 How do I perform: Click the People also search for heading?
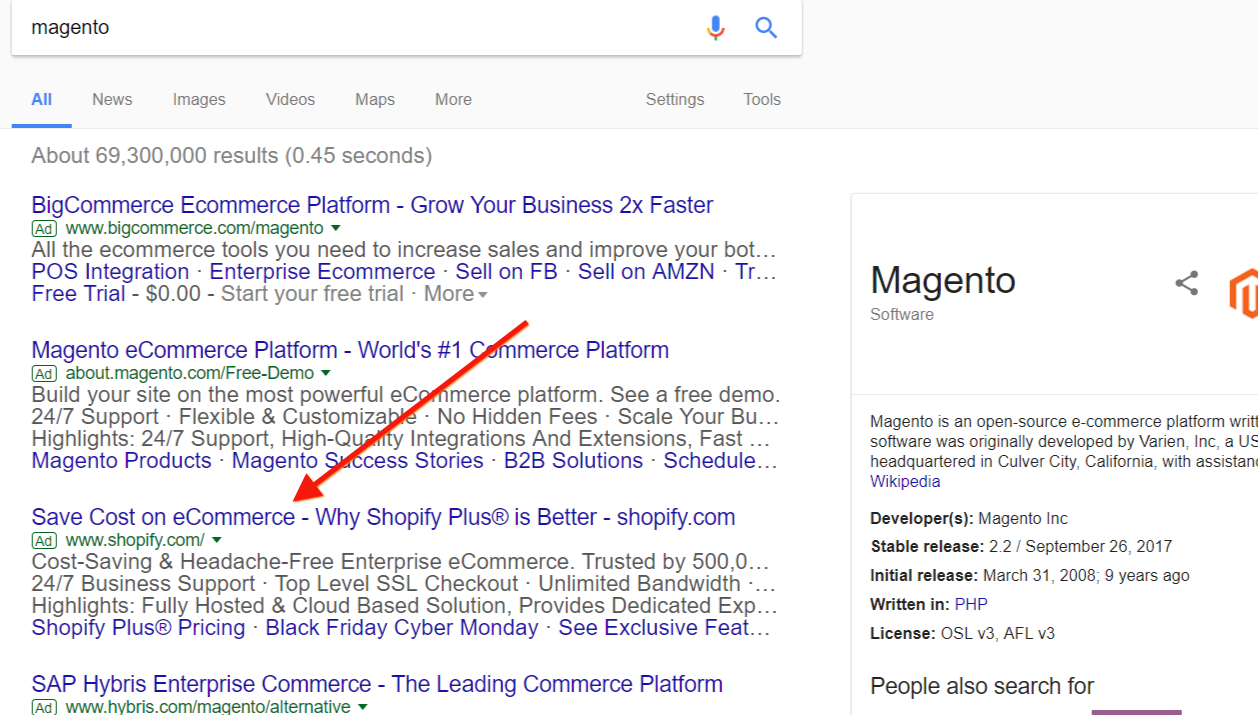(x=982, y=686)
